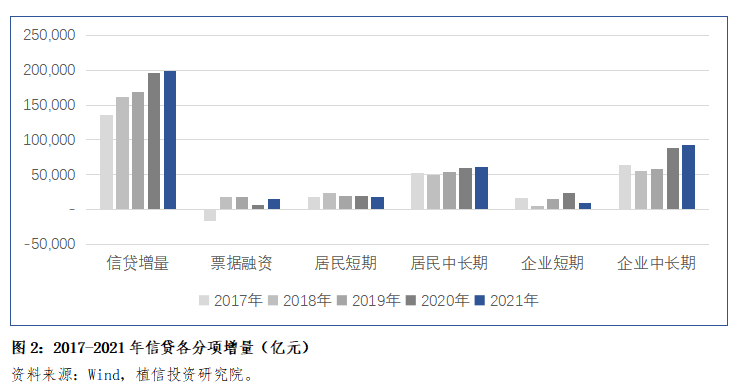Select the dark gray 2020 bar in 企业短期

point(569,201)
